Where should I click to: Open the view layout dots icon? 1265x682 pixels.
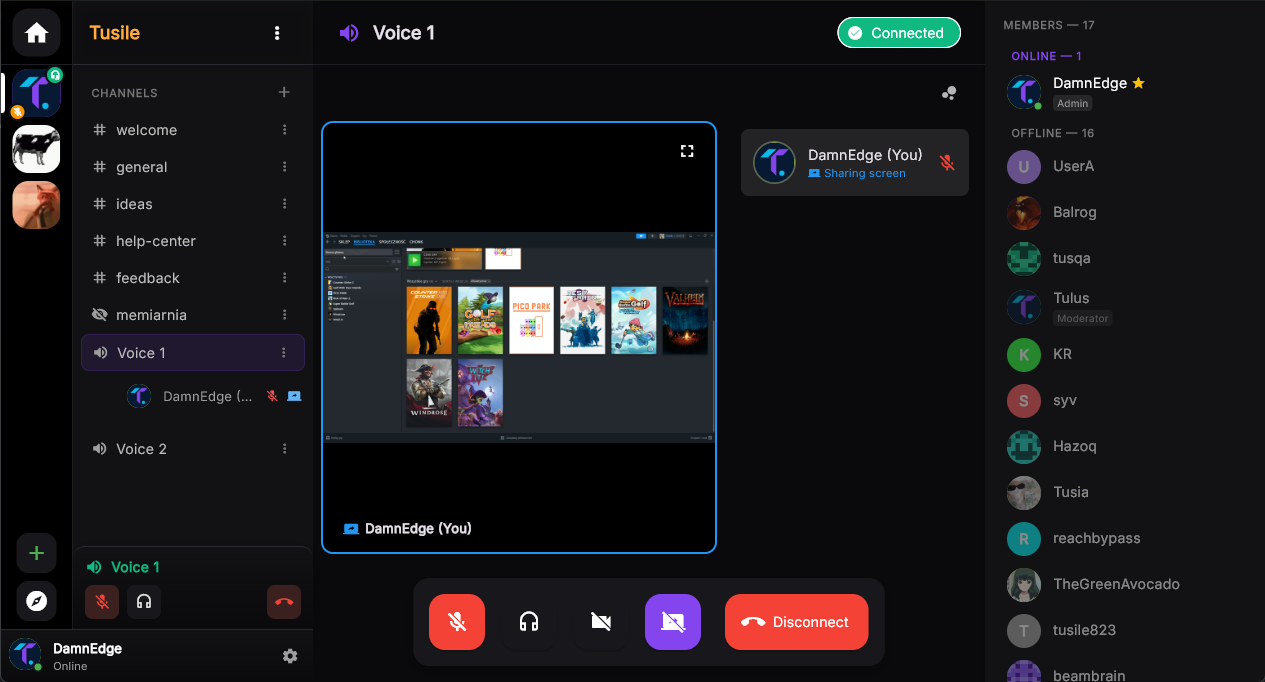[x=949, y=93]
